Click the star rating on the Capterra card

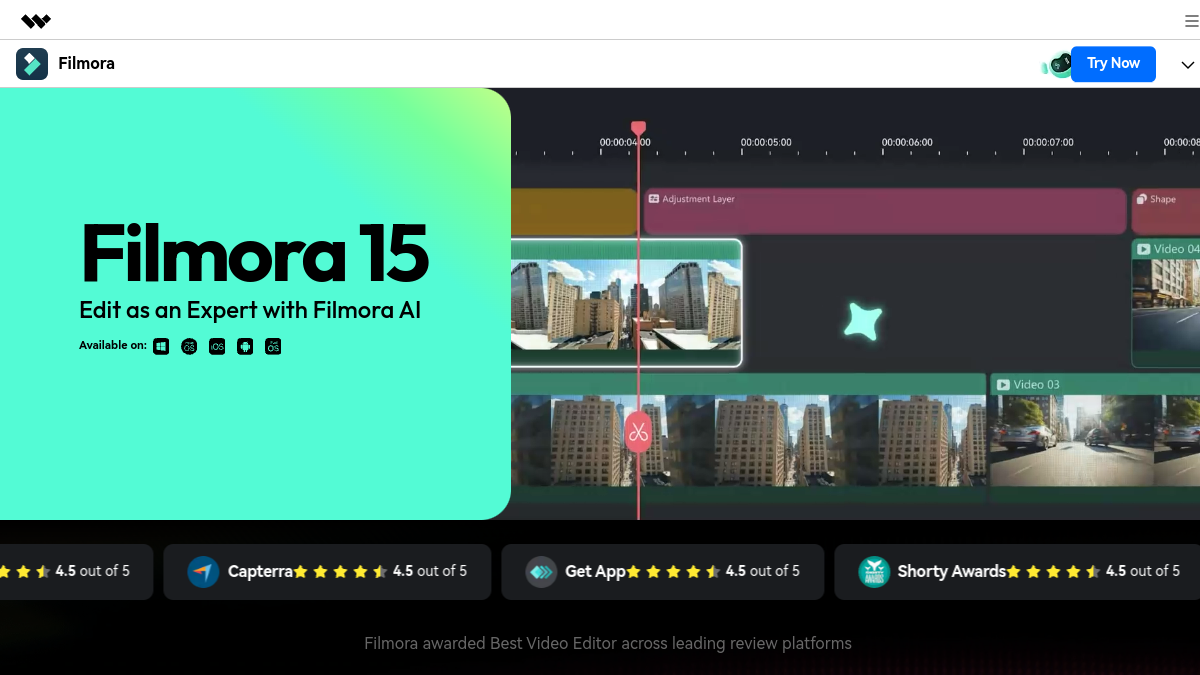340,572
